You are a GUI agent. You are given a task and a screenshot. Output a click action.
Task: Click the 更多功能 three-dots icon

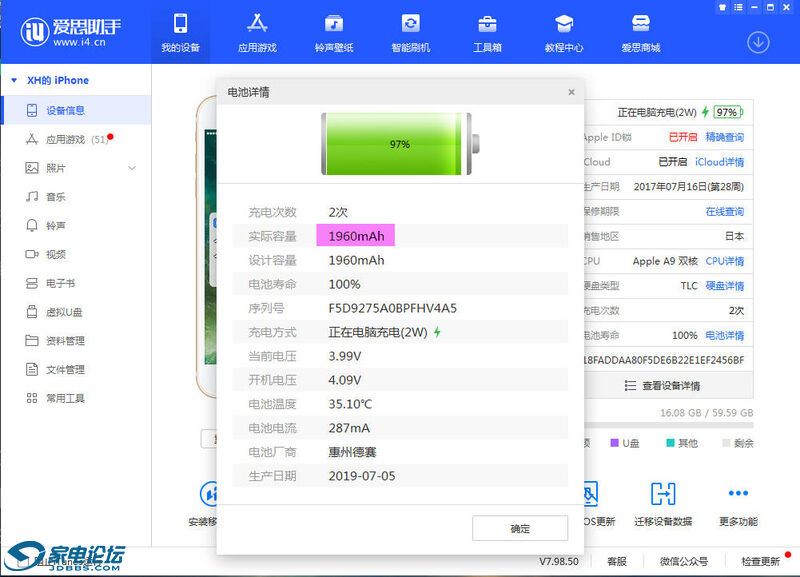tap(738, 493)
